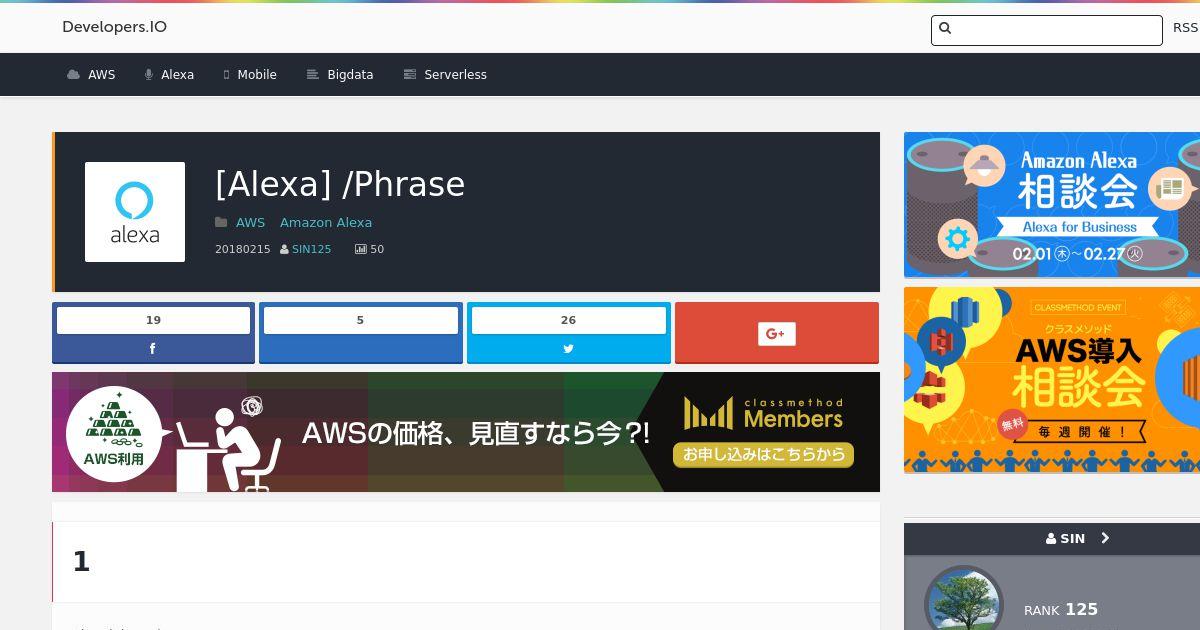The width and height of the screenshot is (1200, 630).
Task: Open the classmethod Members AWS pricing banner
Action: tap(466, 432)
